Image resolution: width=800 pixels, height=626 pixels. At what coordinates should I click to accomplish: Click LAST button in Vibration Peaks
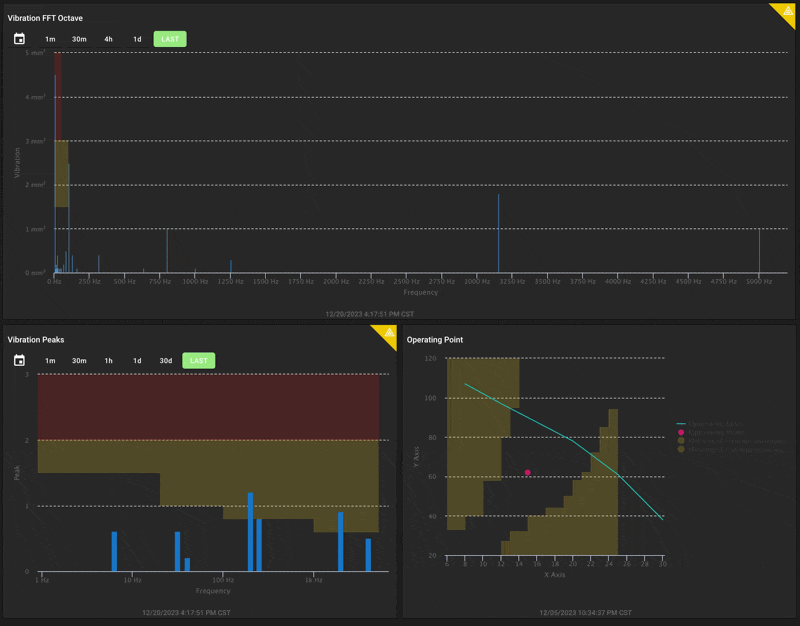click(x=198, y=361)
